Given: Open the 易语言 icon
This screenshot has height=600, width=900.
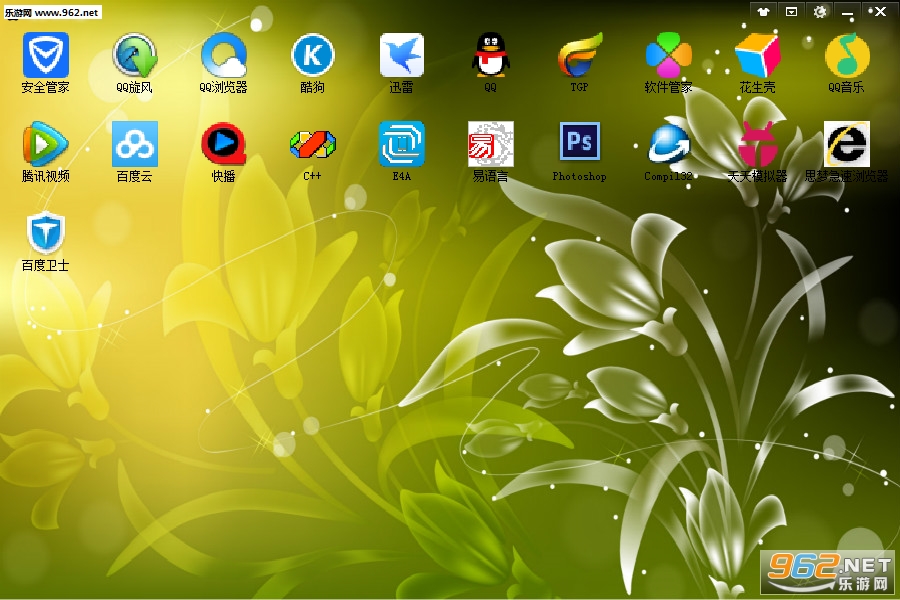Looking at the screenshot, I should click(x=490, y=144).
